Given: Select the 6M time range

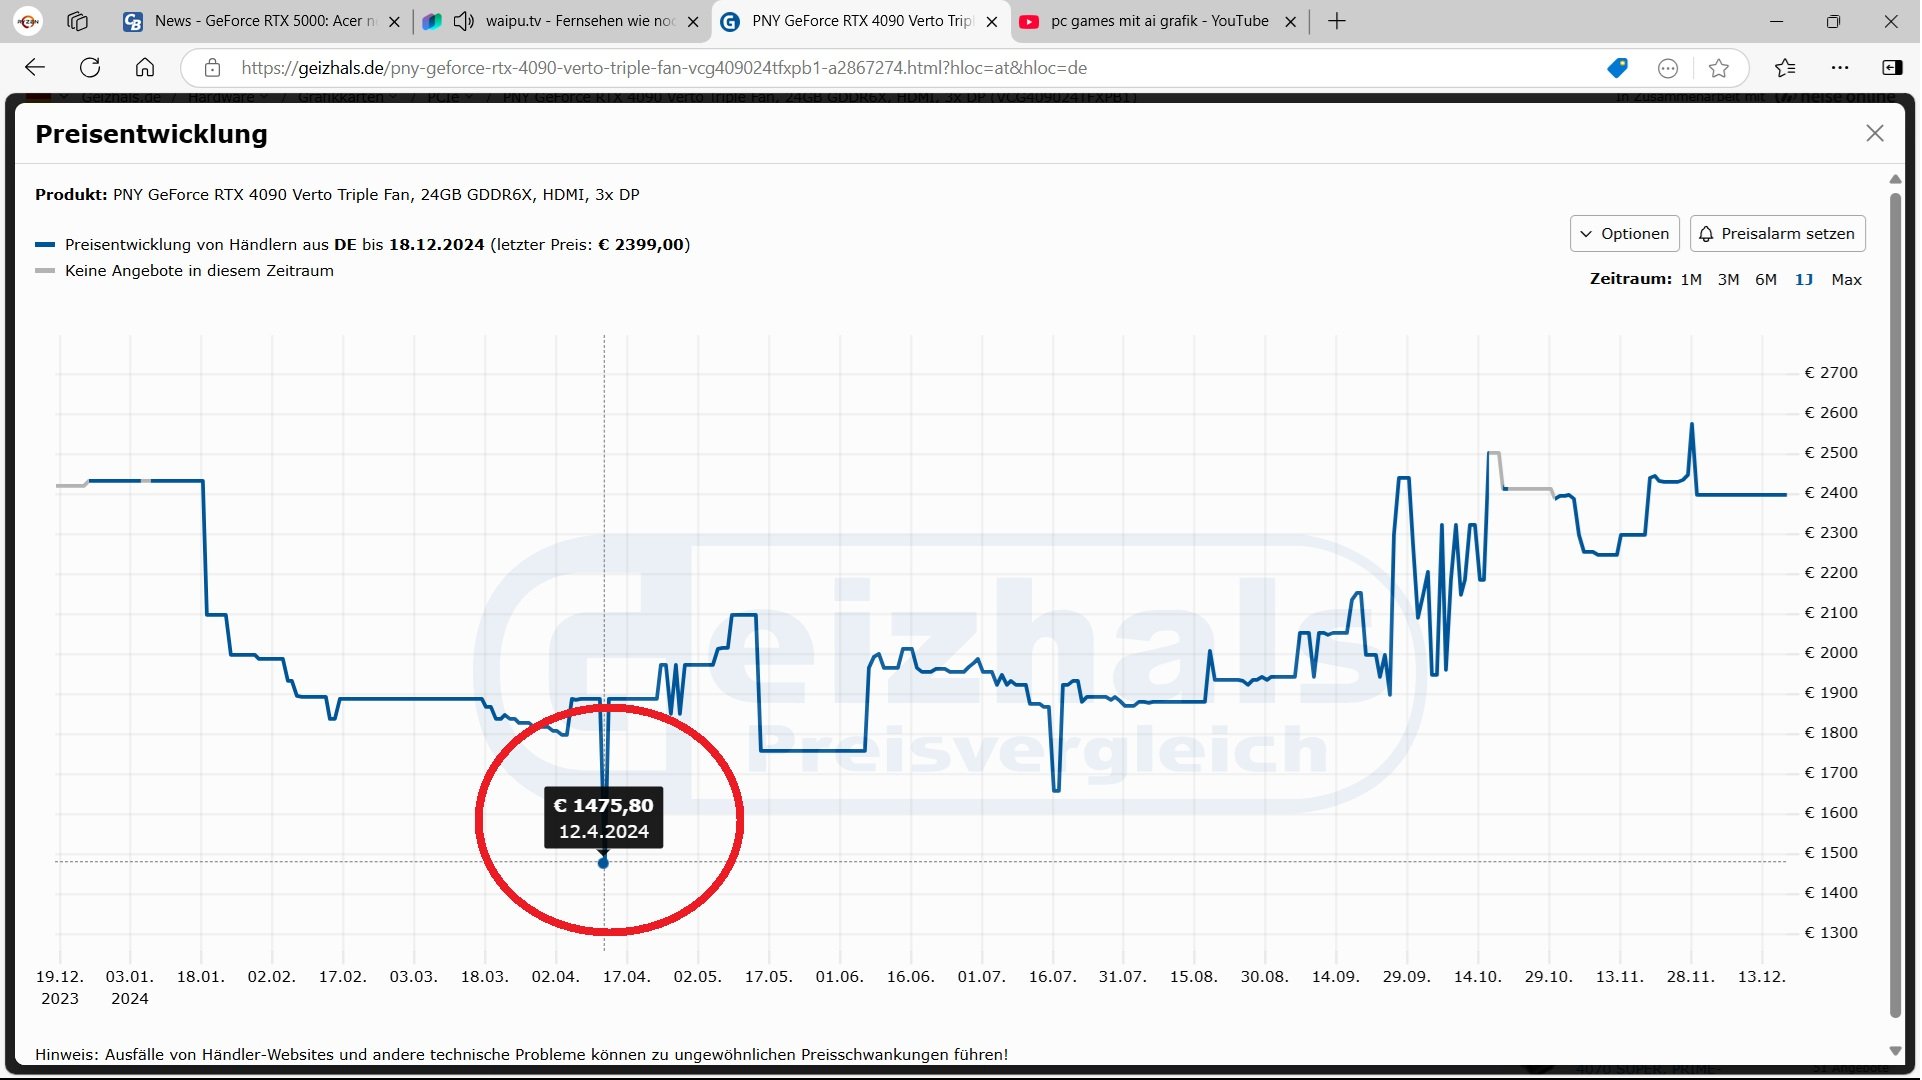Looking at the screenshot, I should (1766, 280).
